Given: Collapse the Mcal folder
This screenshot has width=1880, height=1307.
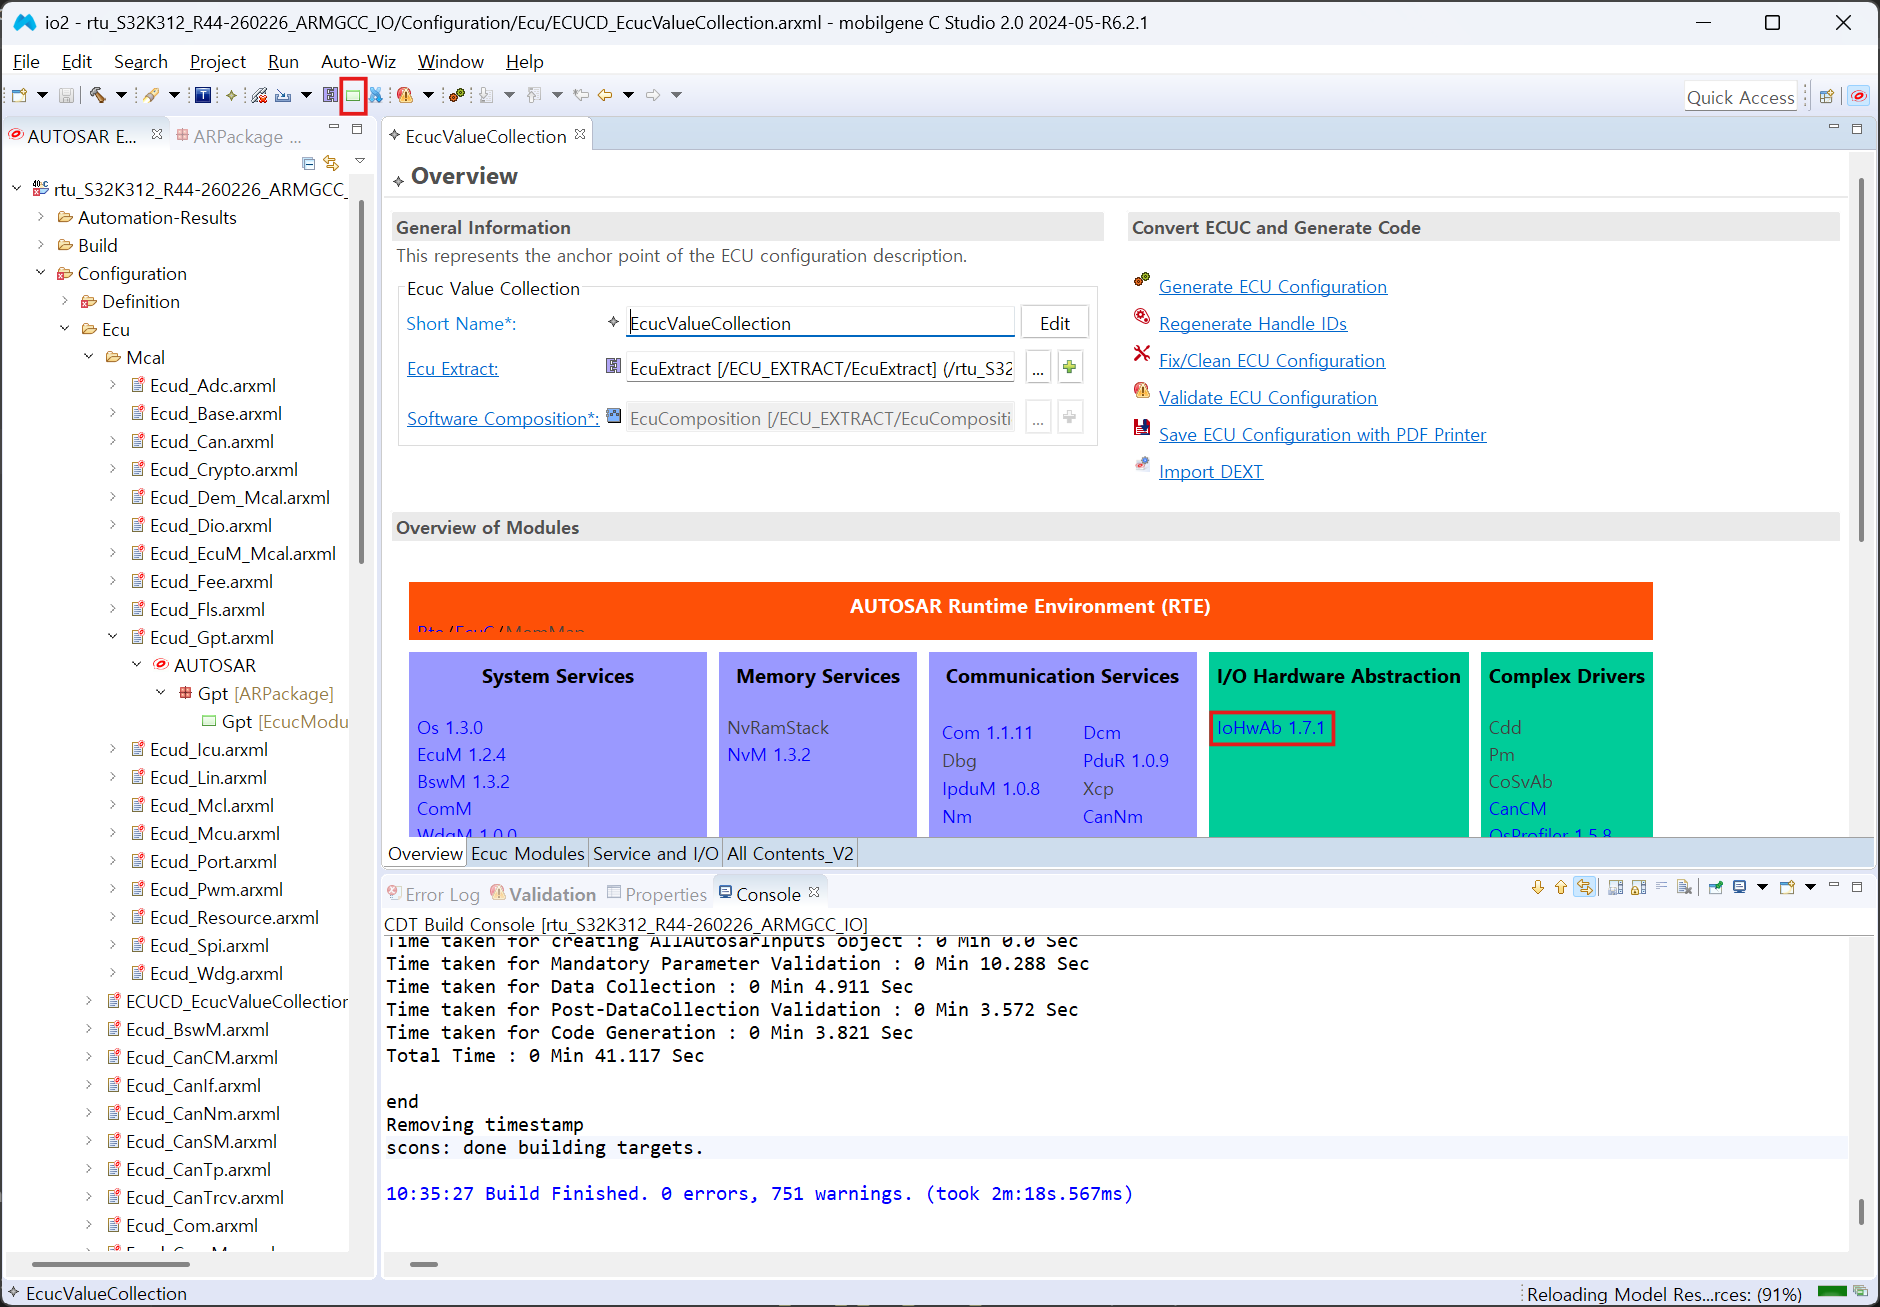Looking at the screenshot, I should click(88, 357).
